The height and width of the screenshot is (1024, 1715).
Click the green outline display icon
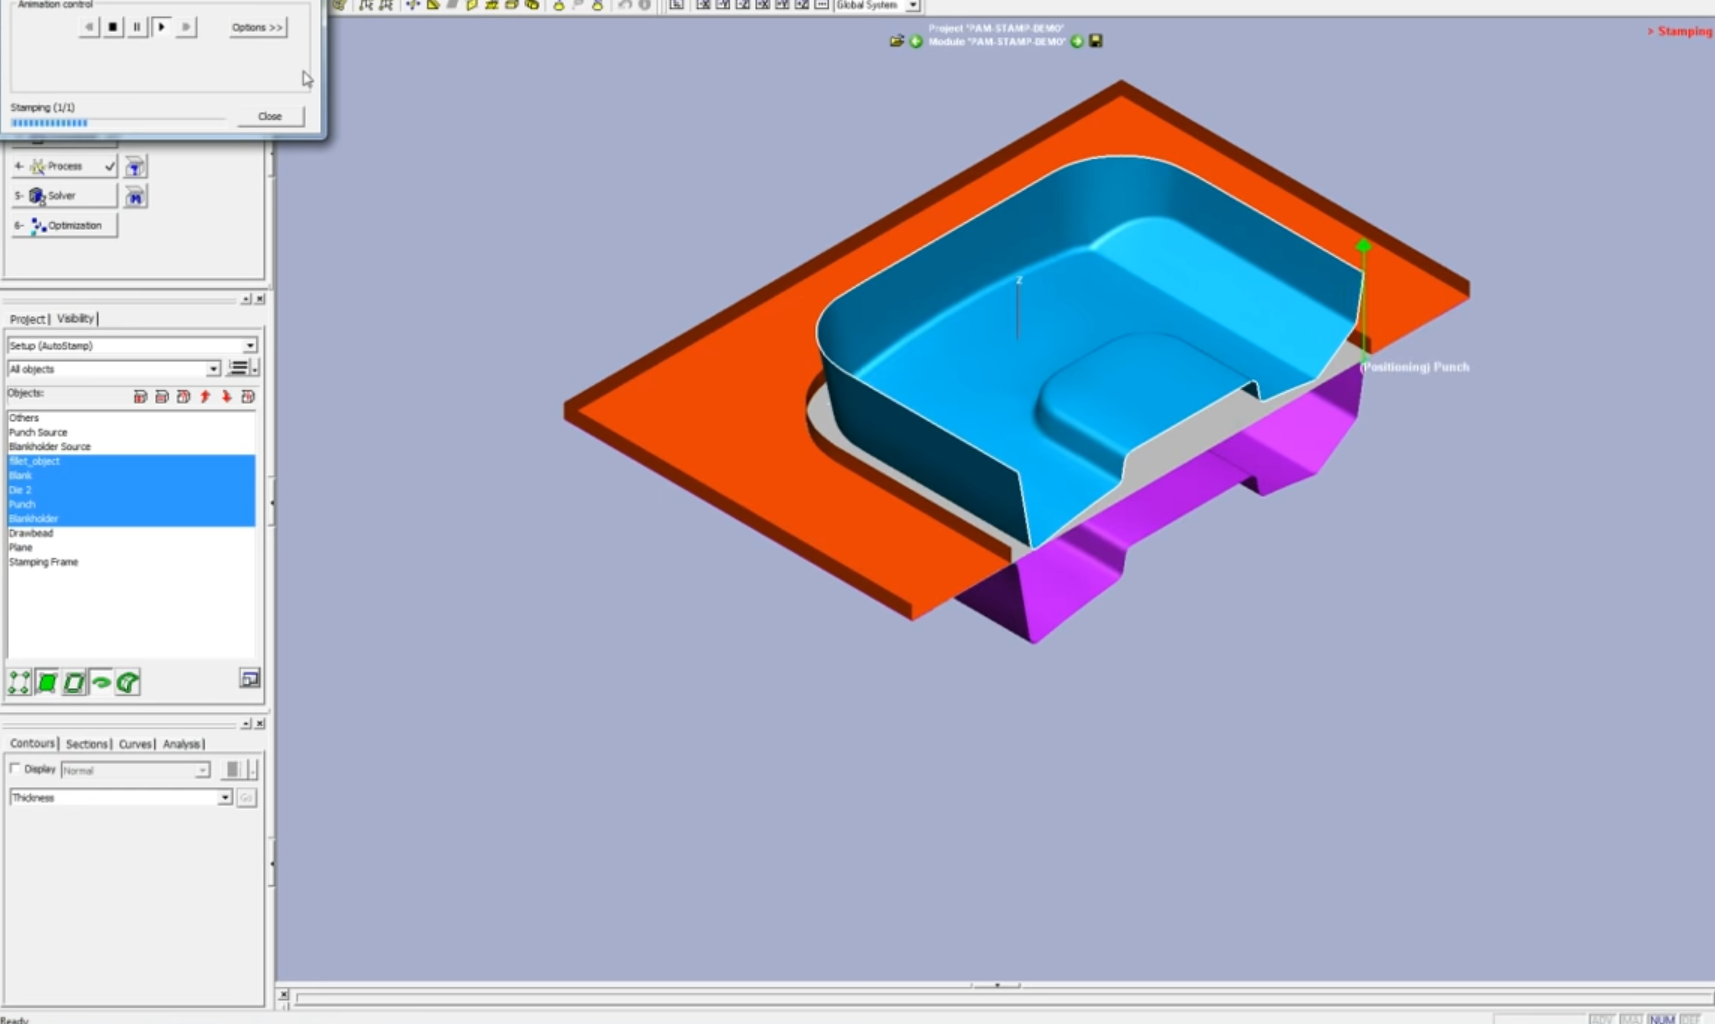(74, 683)
